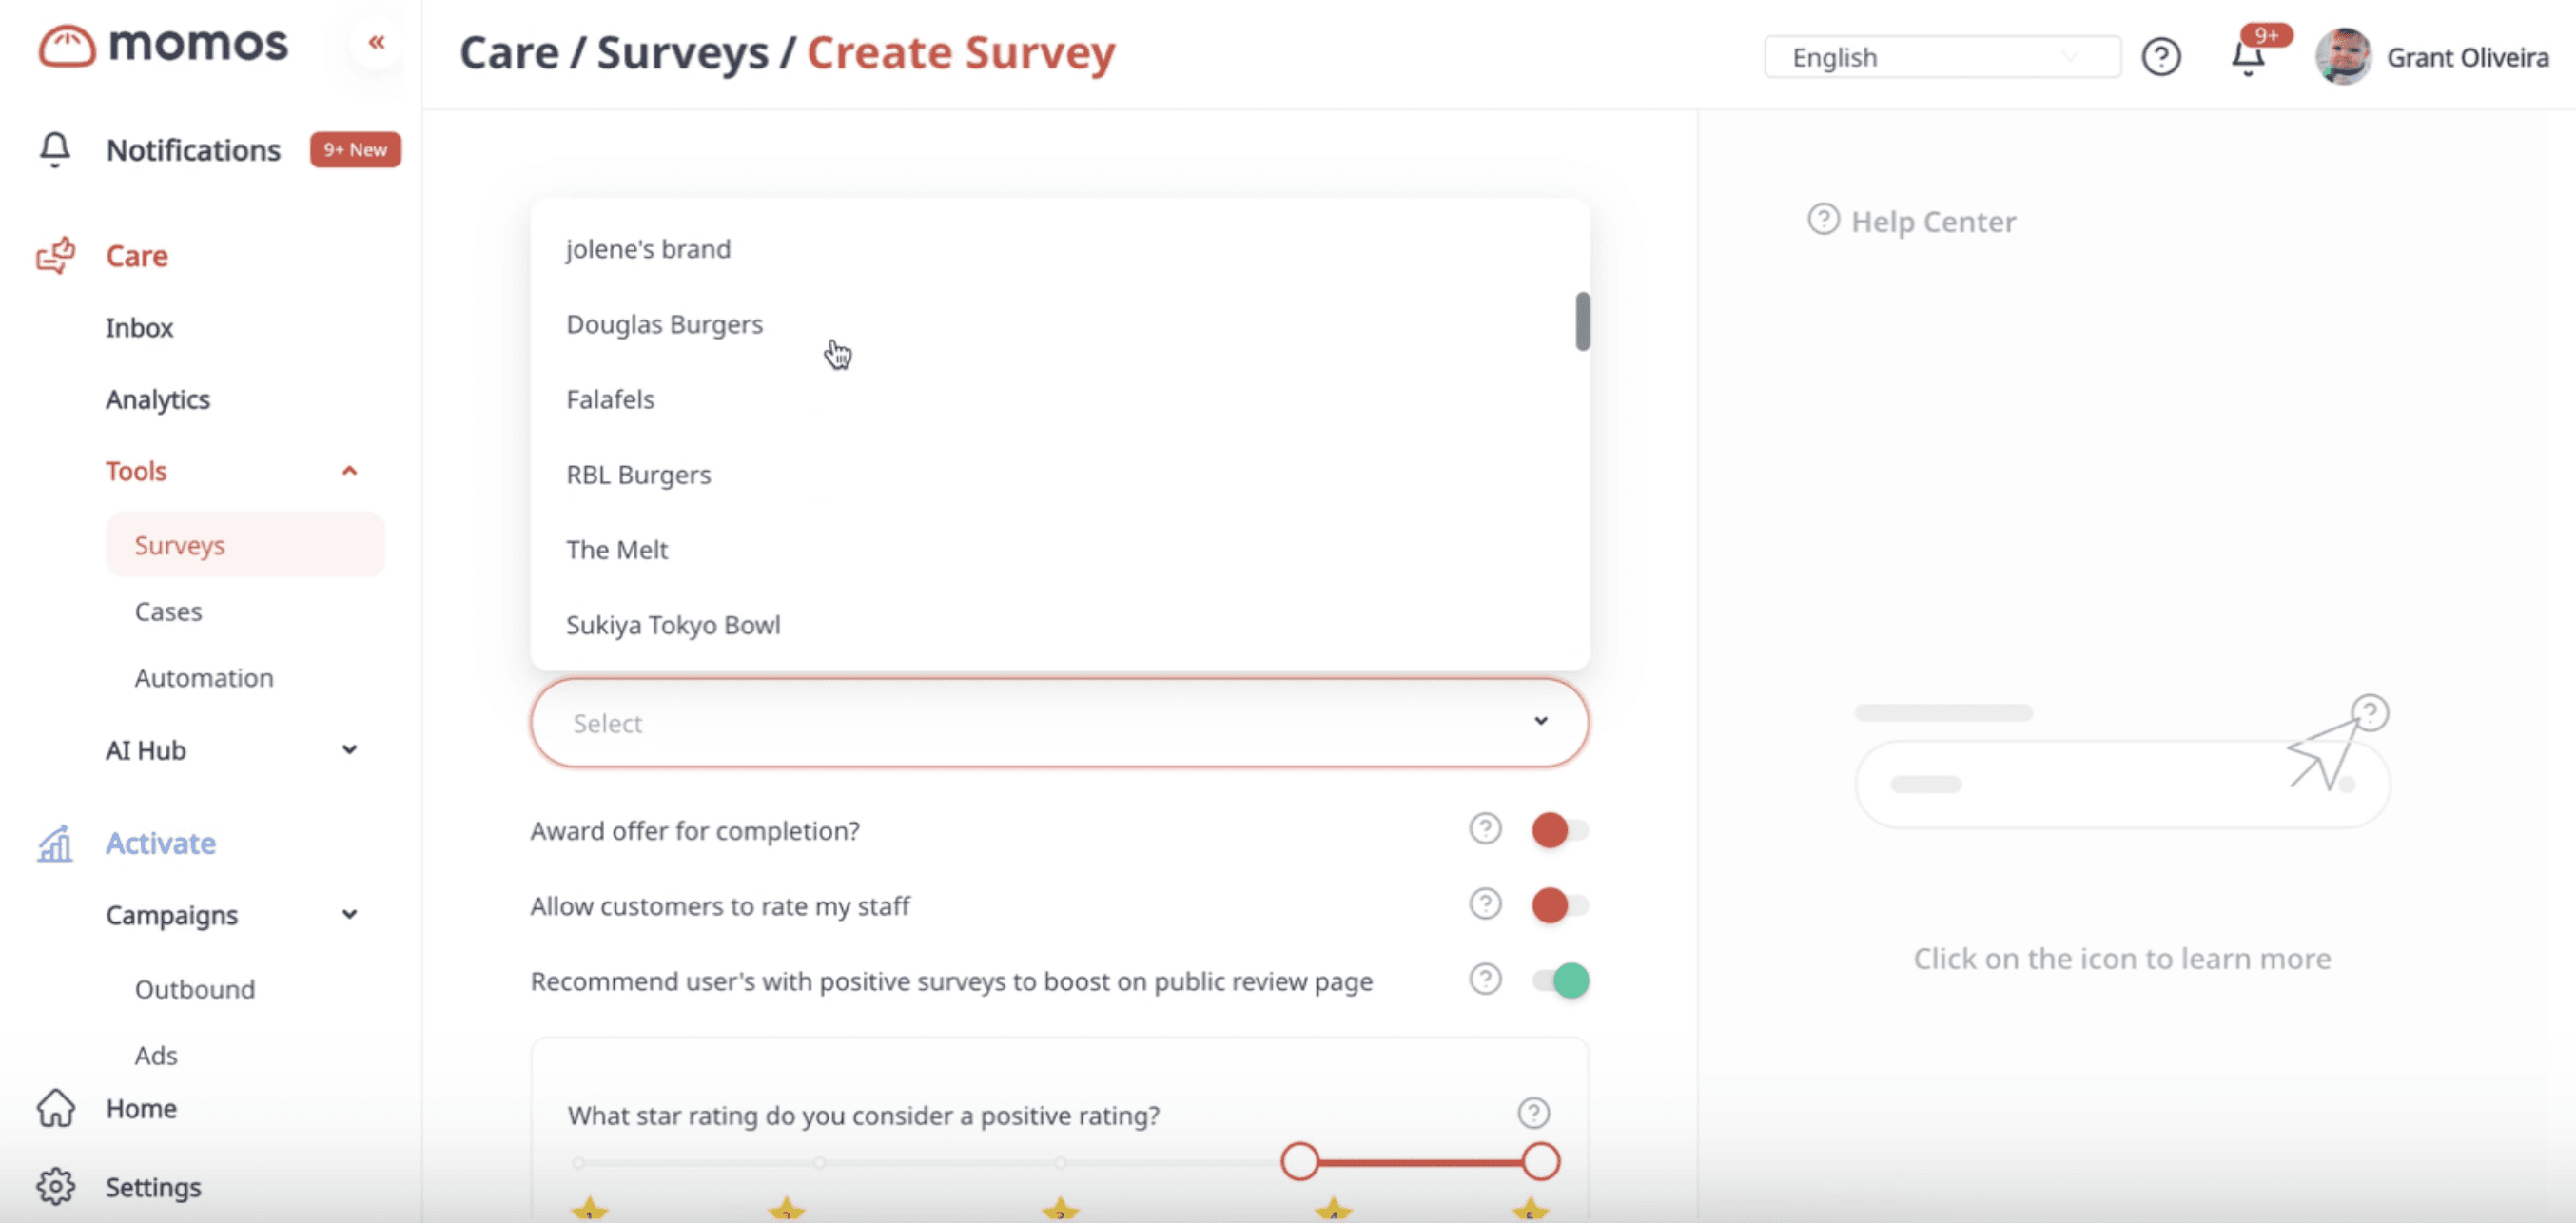Click help icon beside Award offer for completion

coord(1485,829)
